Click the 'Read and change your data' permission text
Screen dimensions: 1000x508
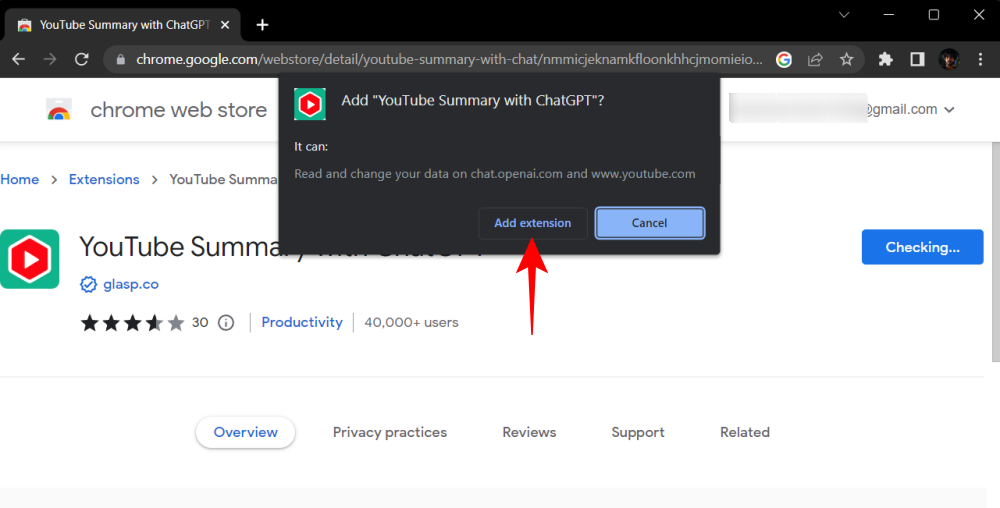coord(494,174)
